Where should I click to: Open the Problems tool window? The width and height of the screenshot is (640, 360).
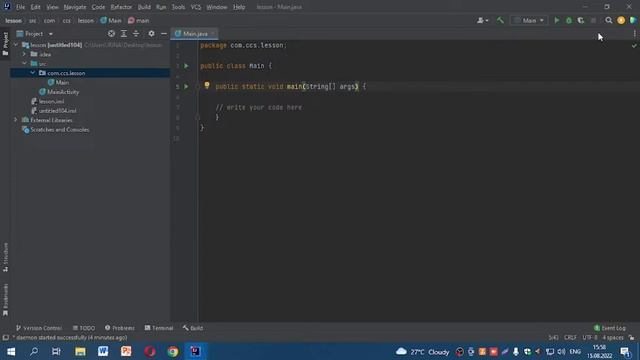tap(120, 328)
